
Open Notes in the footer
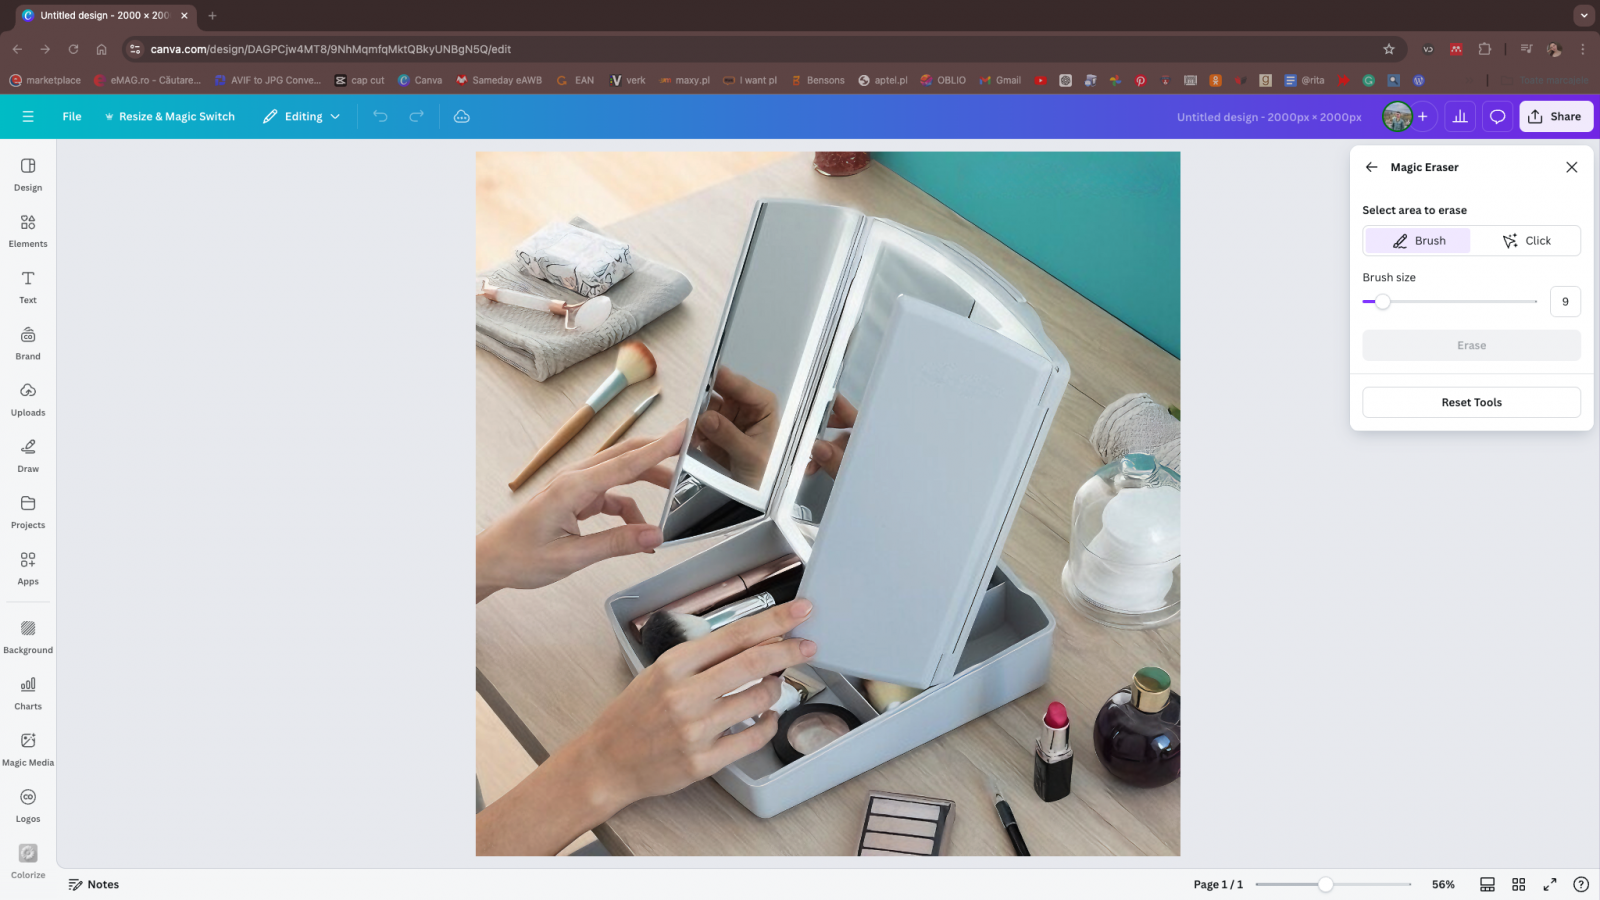93,884
